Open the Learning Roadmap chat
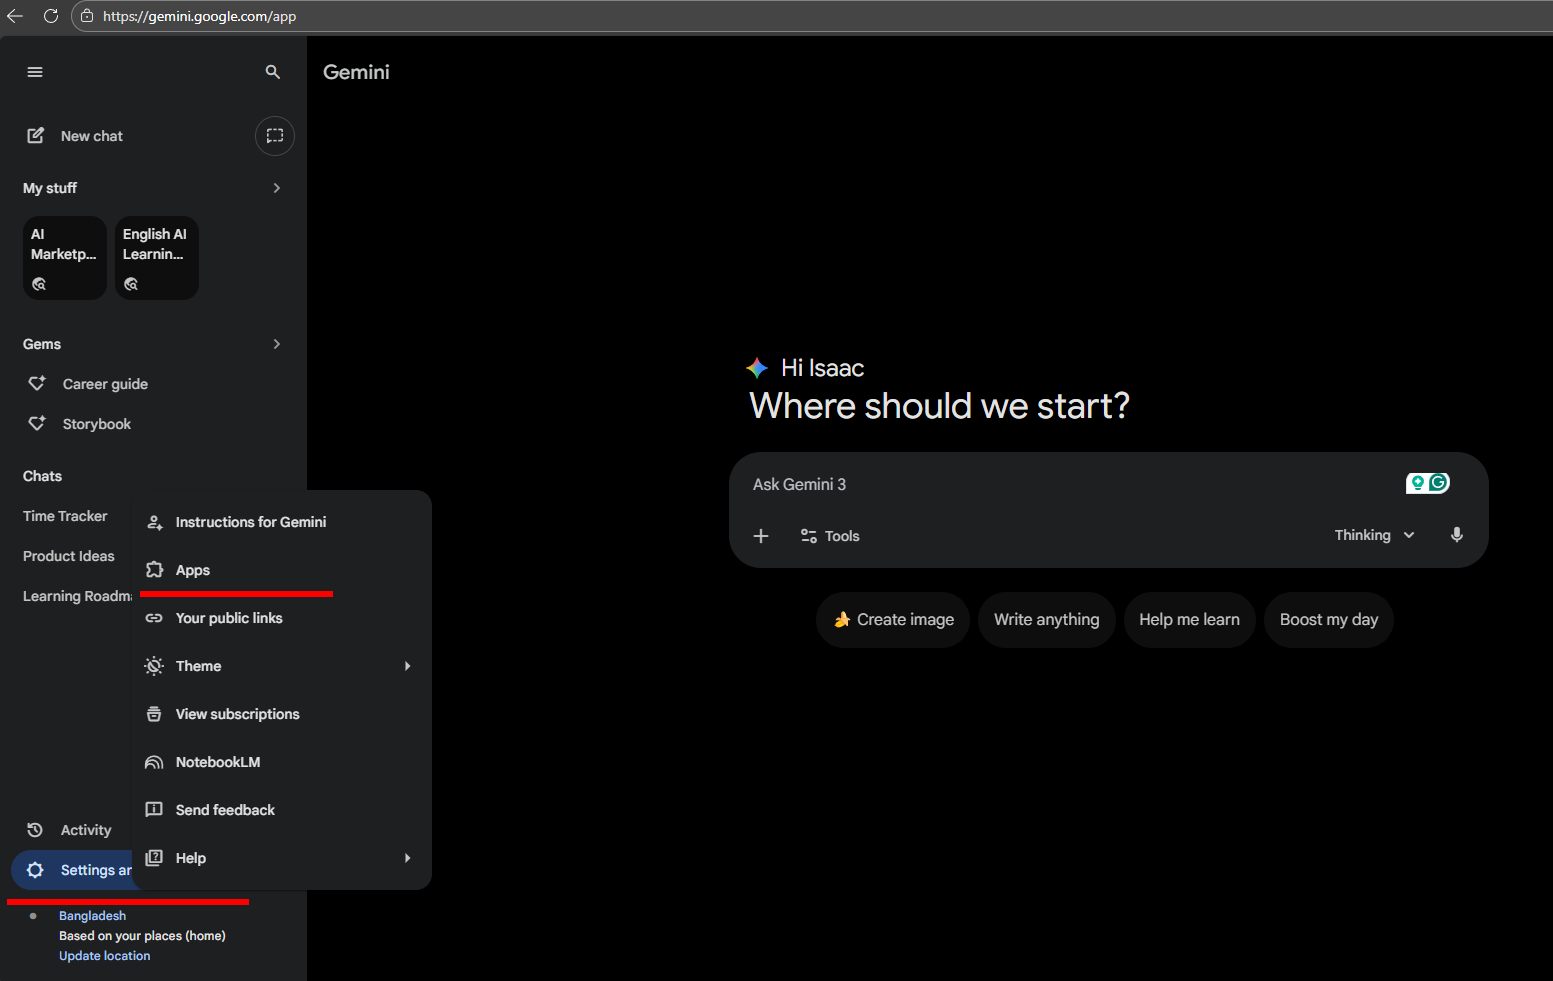The height and width of the screenshot is (981, 1553). (77, 596)
